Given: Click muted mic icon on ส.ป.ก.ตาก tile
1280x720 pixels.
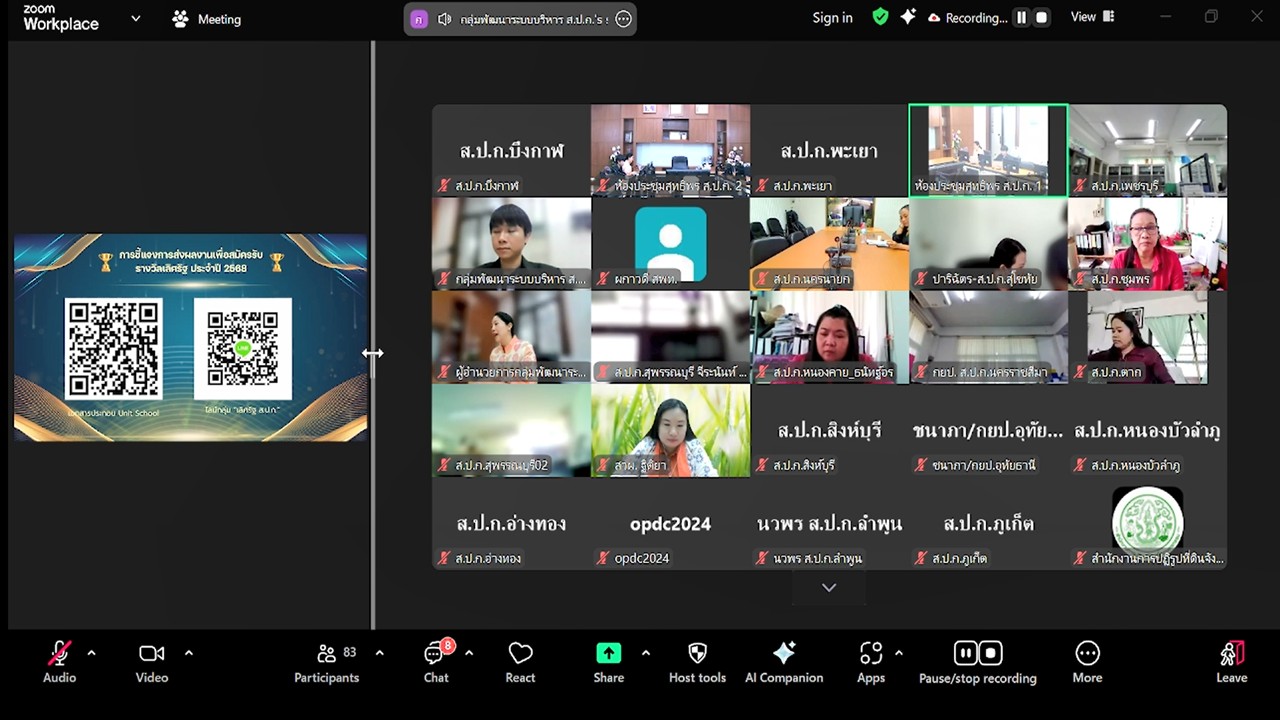Looking at the screenshot, I should [x=1081, y=372].
